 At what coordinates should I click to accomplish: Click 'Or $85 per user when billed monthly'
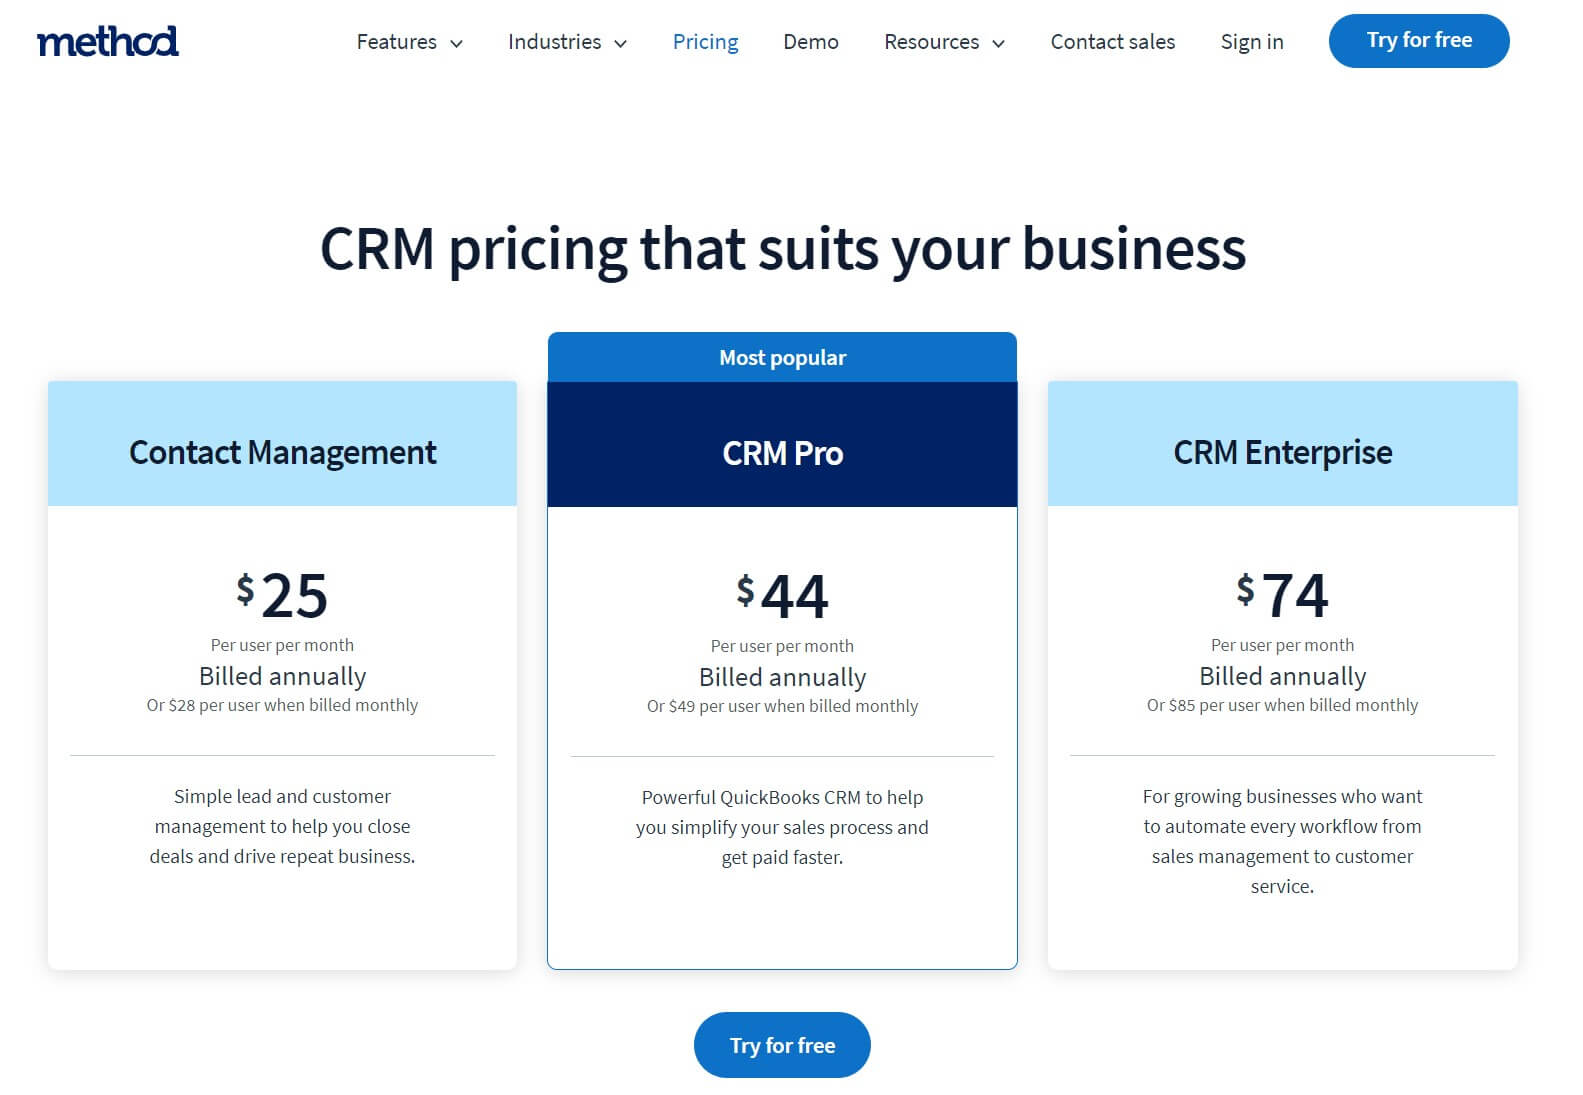coord(1282,705)
